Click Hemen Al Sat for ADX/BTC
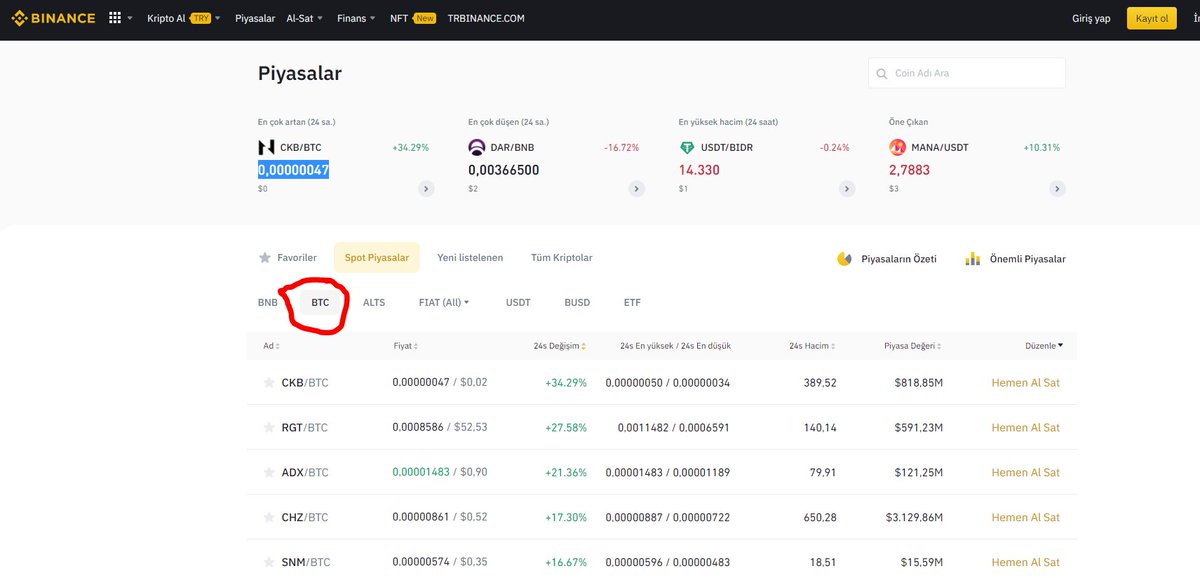This screenshot has width=1200, height=578. tap(1025, 473)
